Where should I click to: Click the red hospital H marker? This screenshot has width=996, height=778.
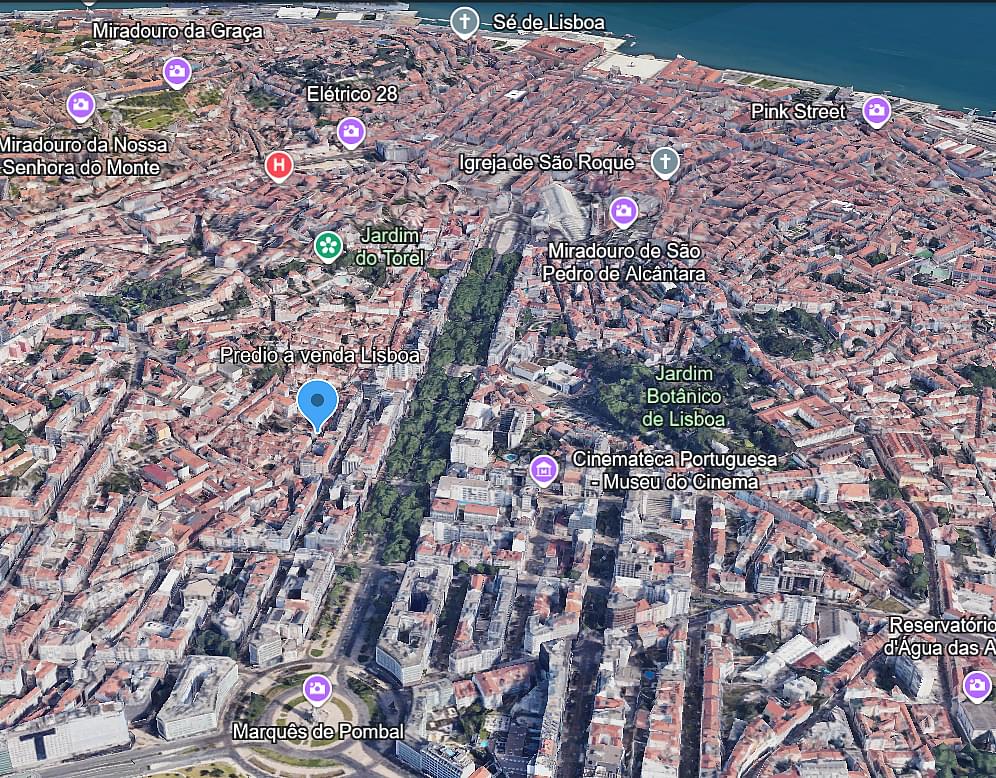click(x=279, y=166)
